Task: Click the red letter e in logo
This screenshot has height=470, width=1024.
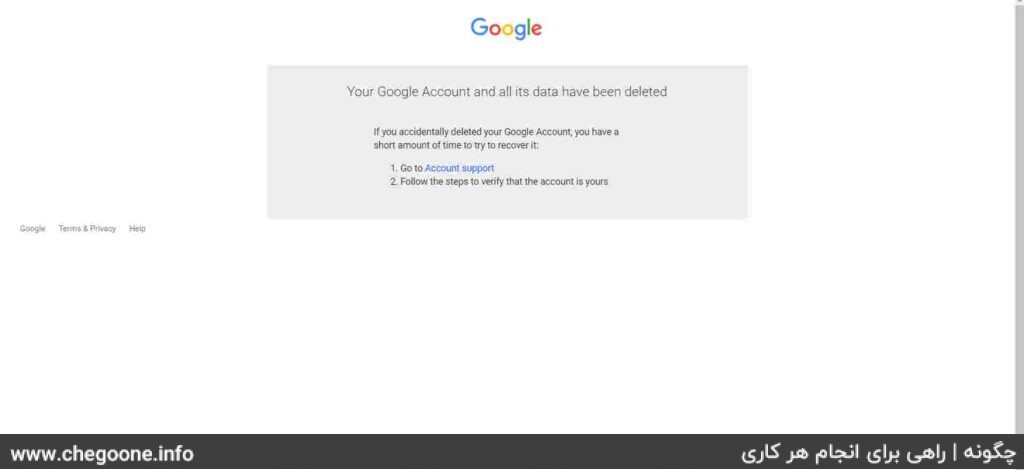Action: click(535, 29)
